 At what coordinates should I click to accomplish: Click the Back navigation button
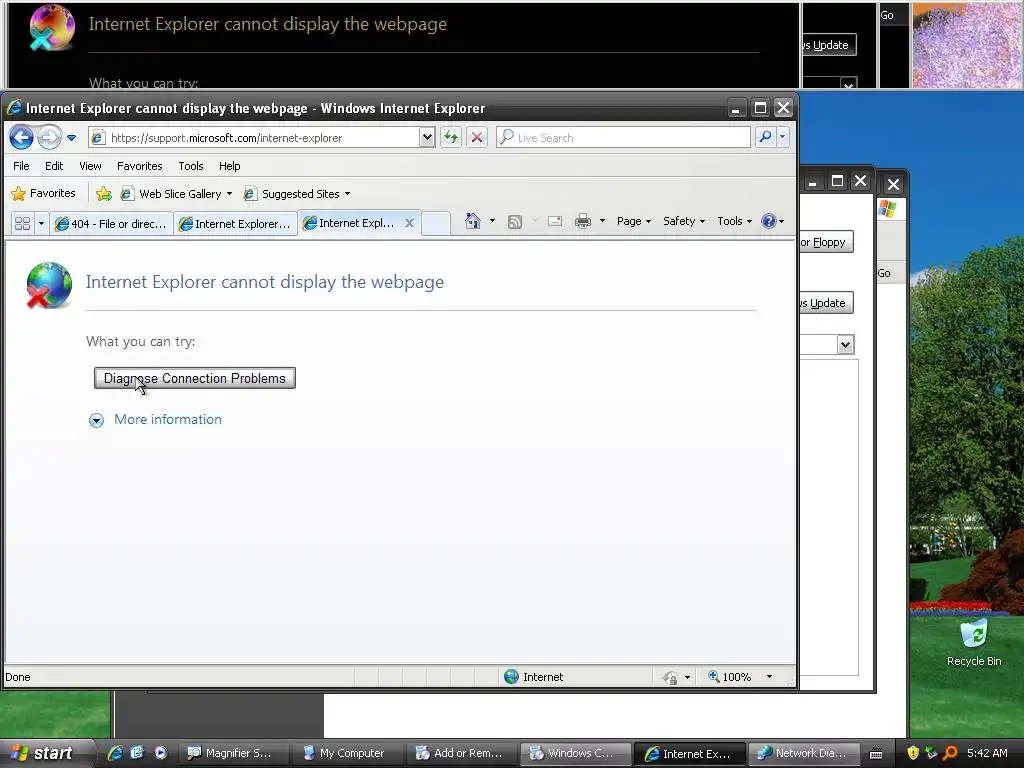point(22,138)
